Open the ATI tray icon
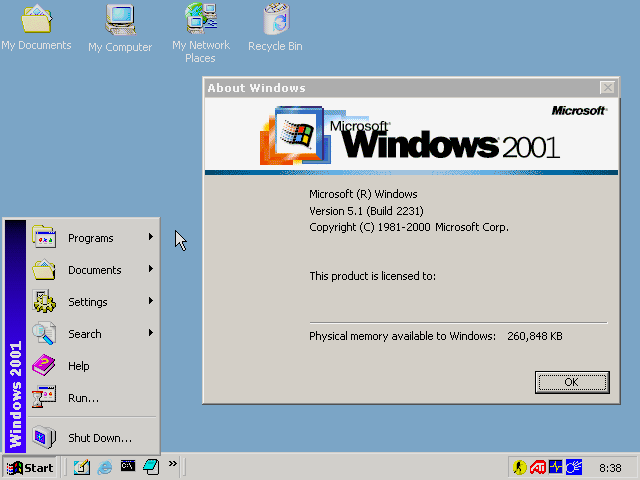Viewport: 640px width, 480px height. coord(538,467)
